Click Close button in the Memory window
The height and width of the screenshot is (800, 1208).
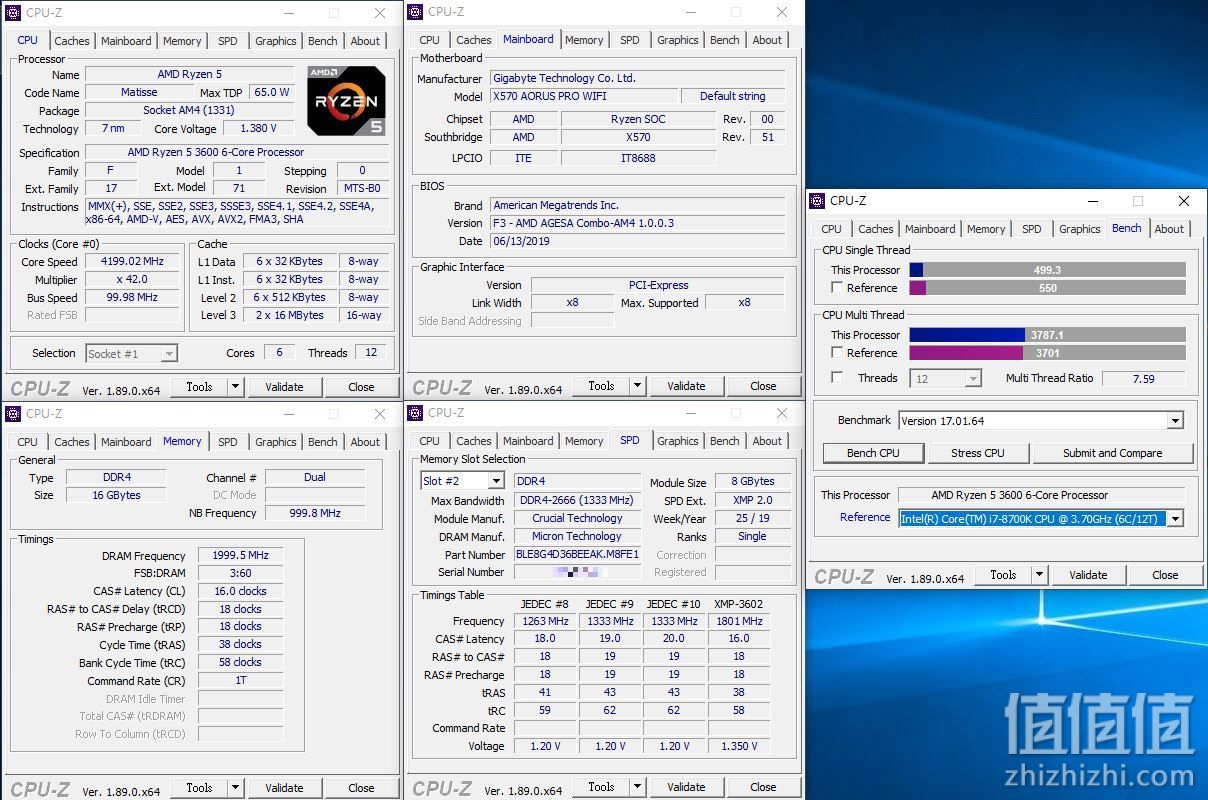[x=361, y=788]
